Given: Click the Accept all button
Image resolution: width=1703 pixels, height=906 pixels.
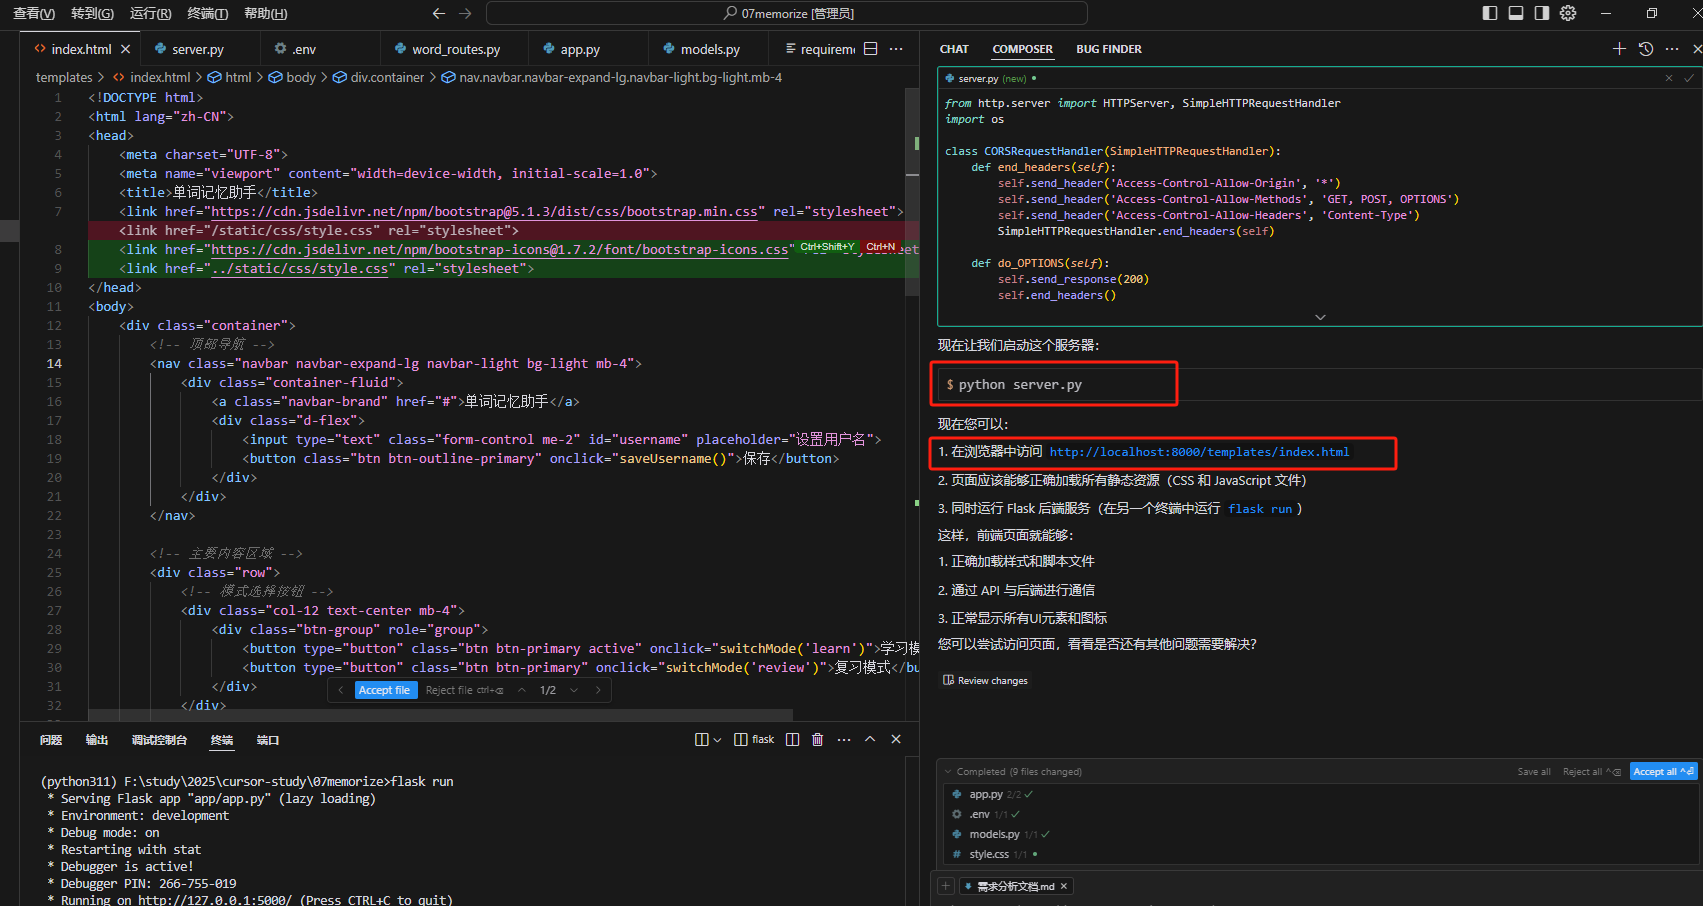Looking at the screenshot, I should click(x=1663, y=772).
